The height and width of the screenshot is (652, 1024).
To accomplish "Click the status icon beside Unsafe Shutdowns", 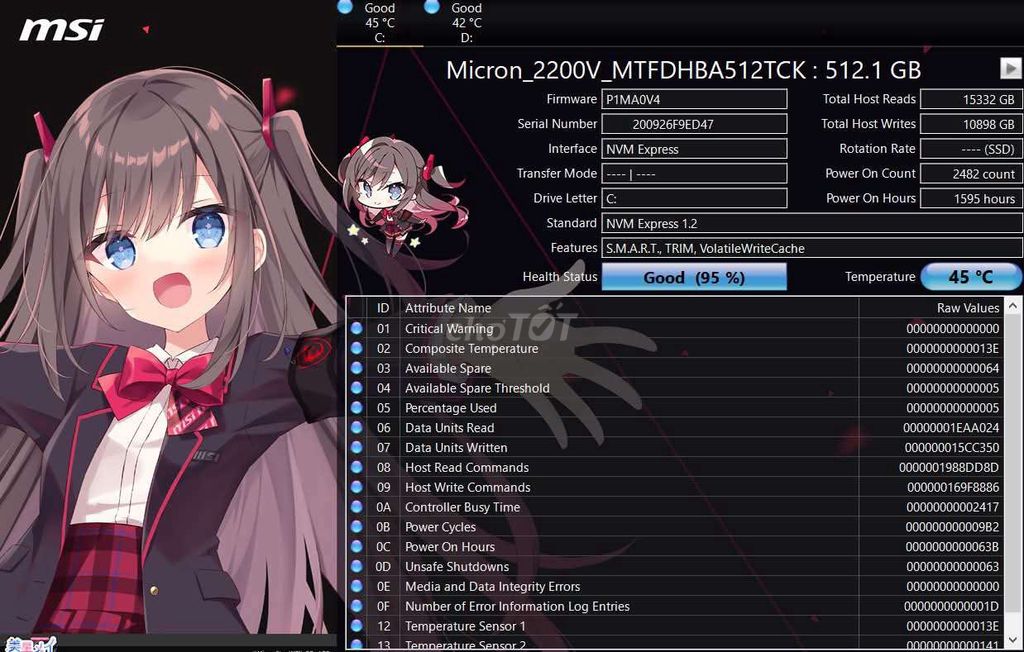I will click(357, 566).
